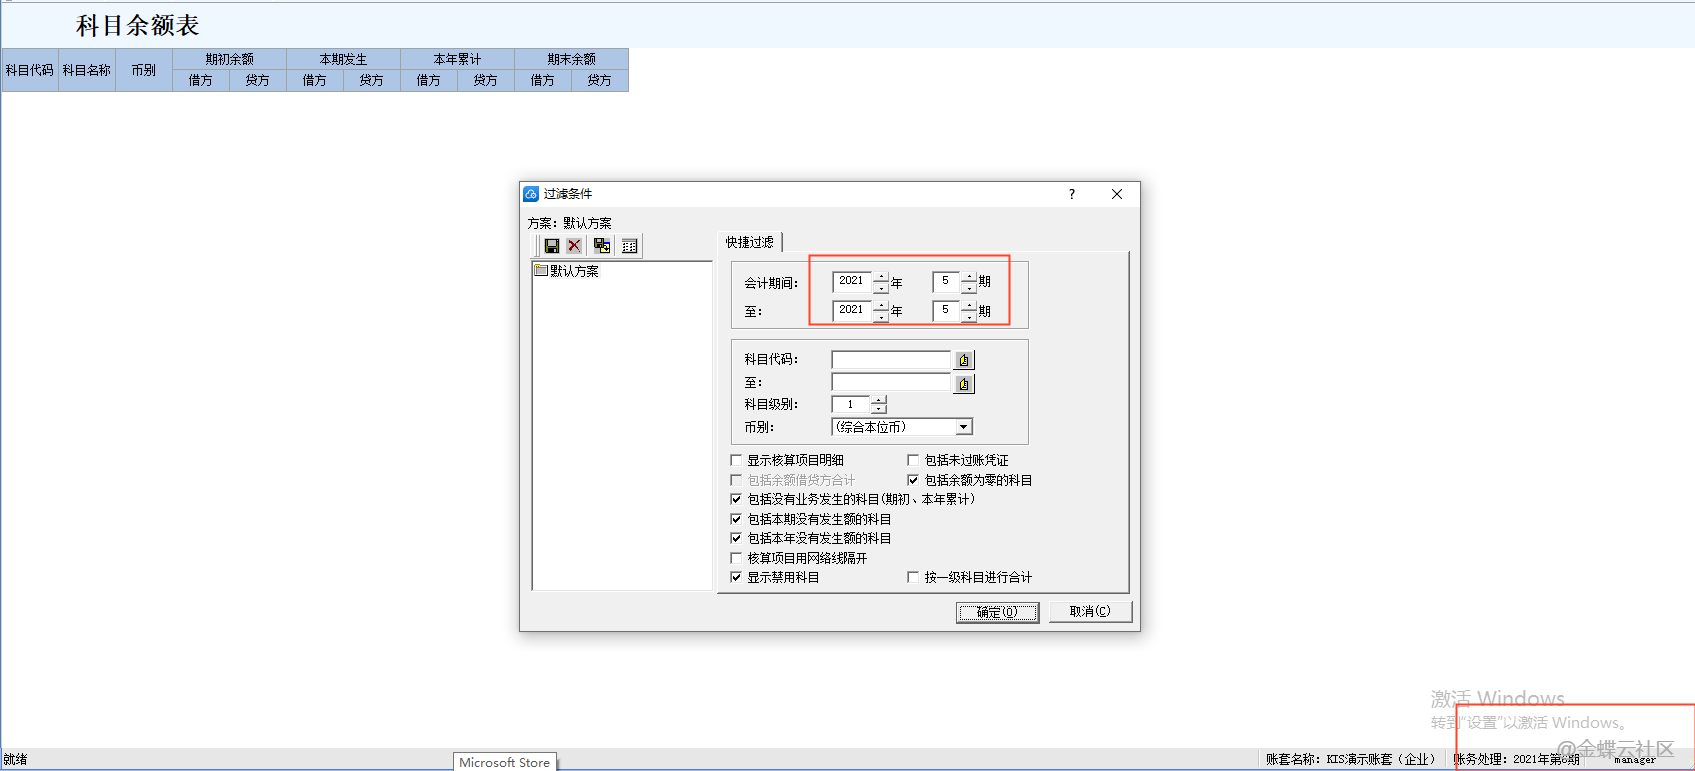Click the help question mark in dialog title
The height and width of the screenshot is (771, 1695).
1072,194
